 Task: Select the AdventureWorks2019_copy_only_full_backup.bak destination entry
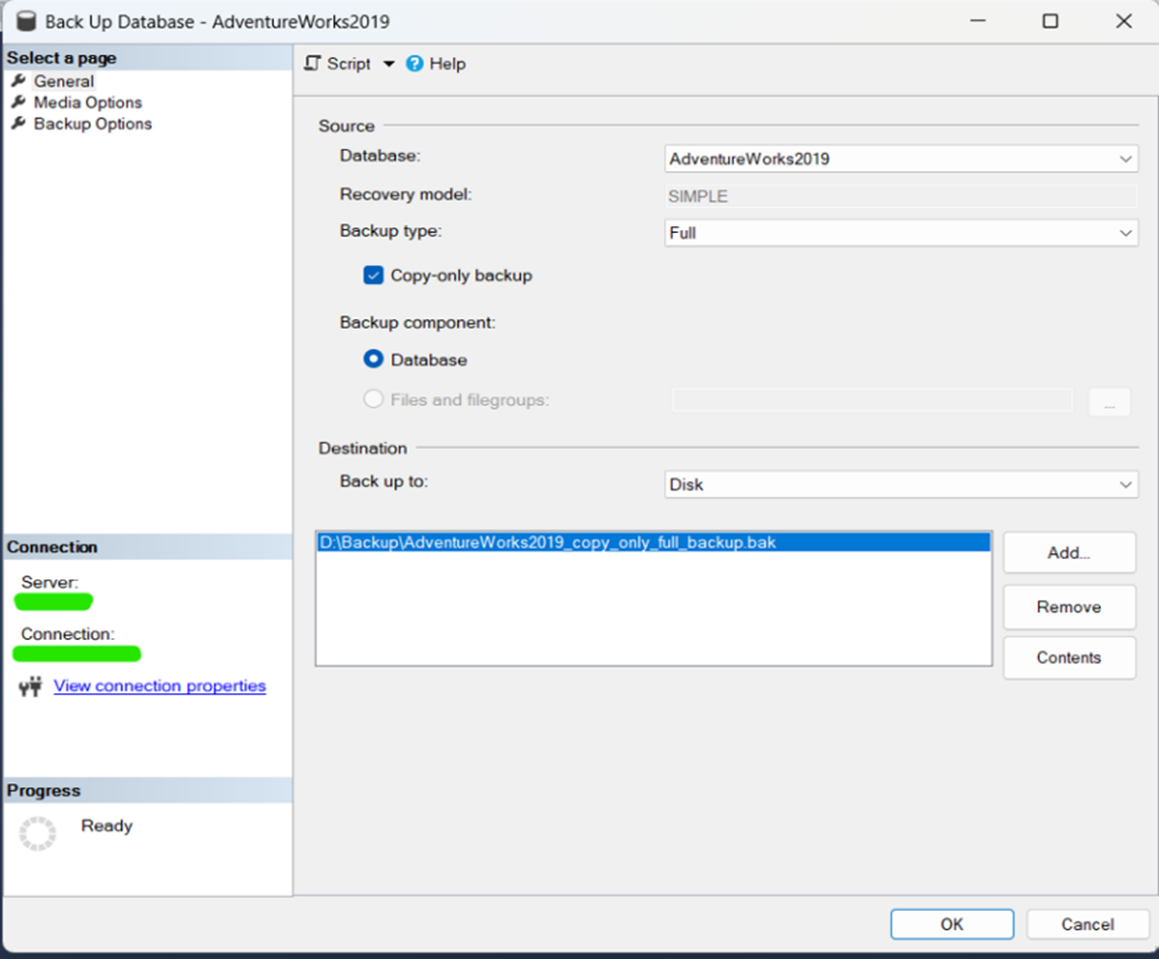(x=654, y=543)
